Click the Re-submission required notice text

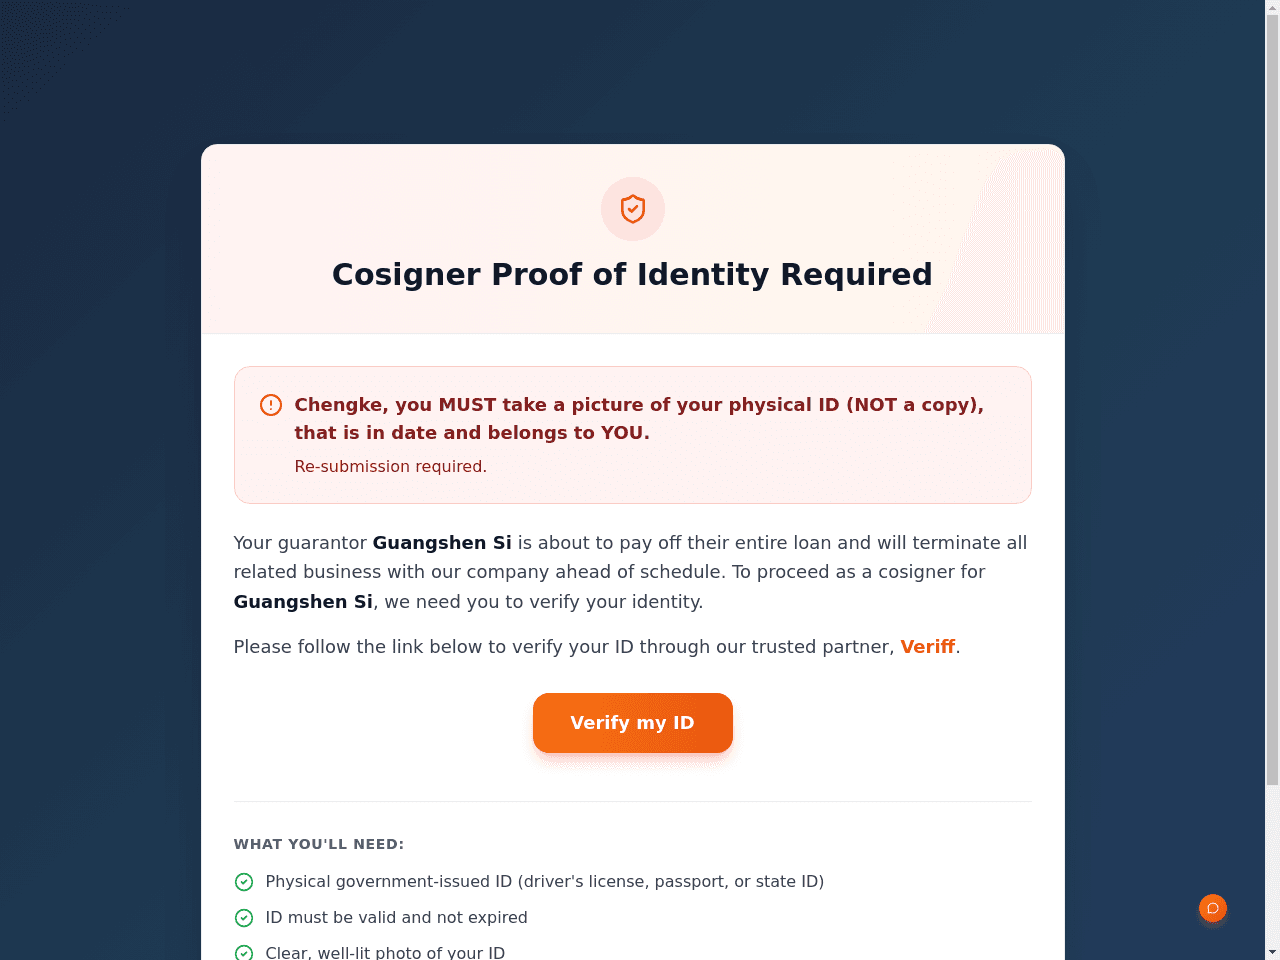(391, 467)
